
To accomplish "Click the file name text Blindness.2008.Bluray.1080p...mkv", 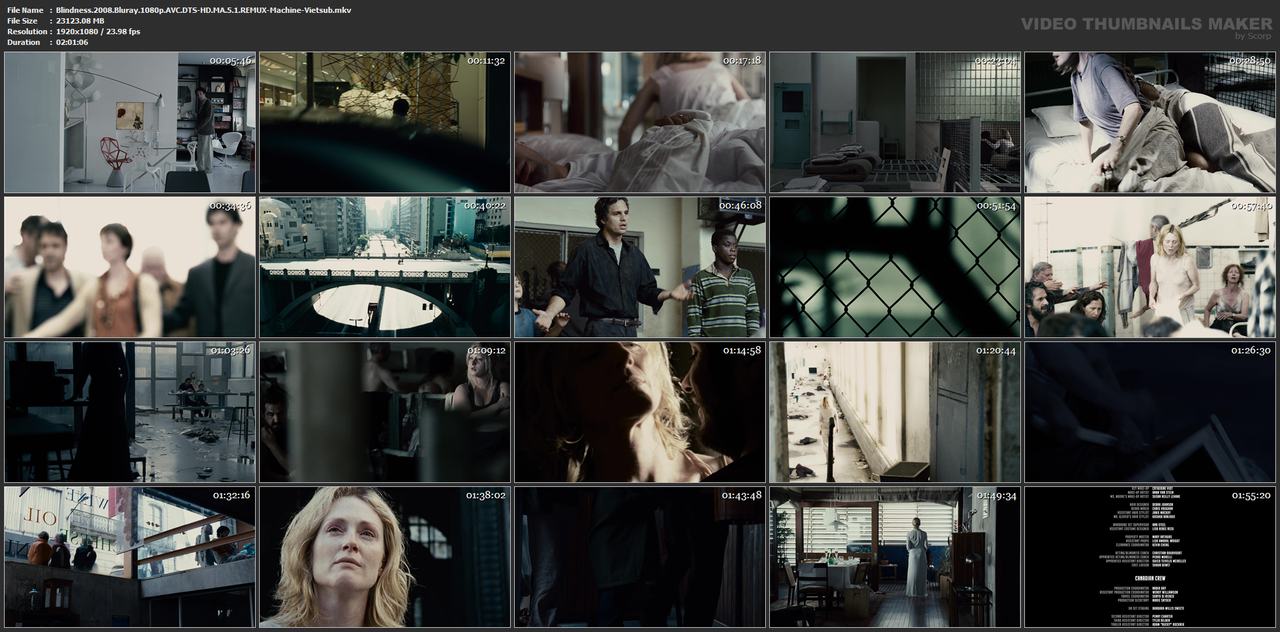I will tap(203, 10).
